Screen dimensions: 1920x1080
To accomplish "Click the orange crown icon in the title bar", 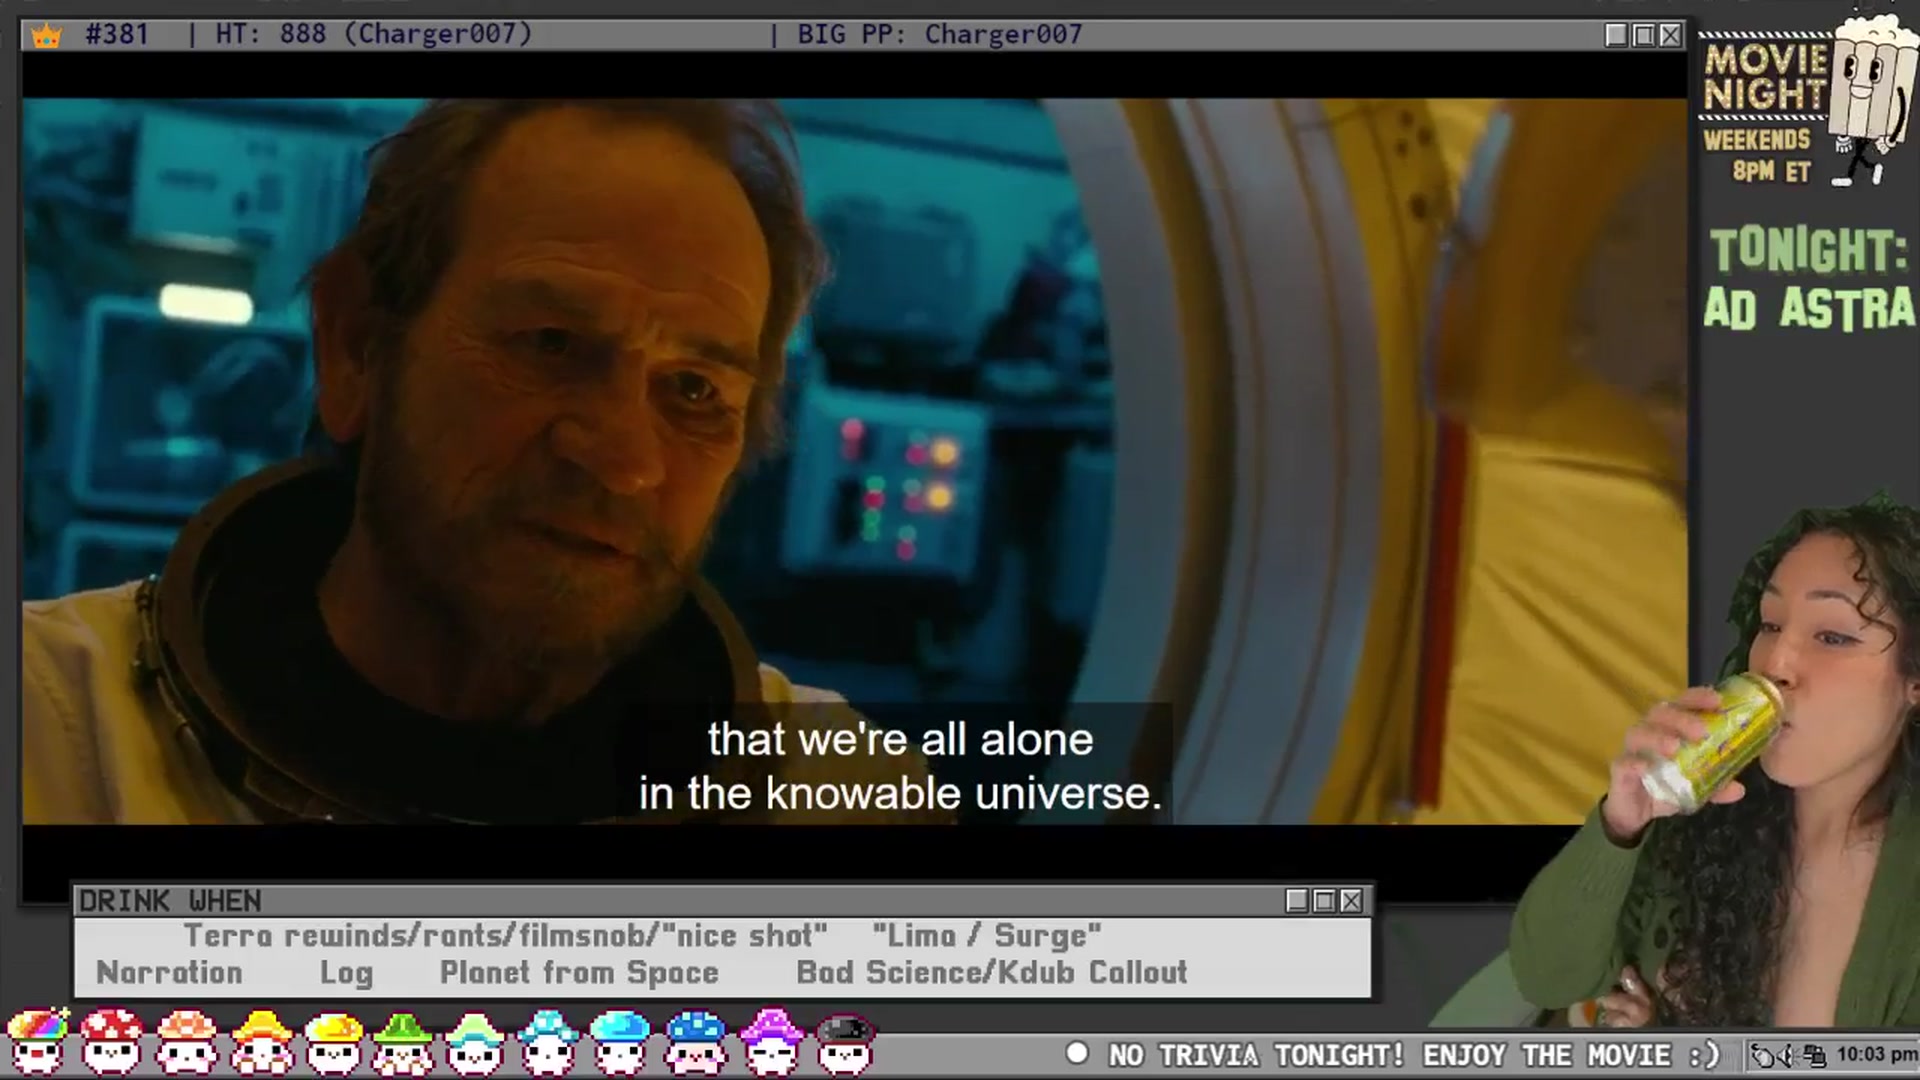I will 46,36.
